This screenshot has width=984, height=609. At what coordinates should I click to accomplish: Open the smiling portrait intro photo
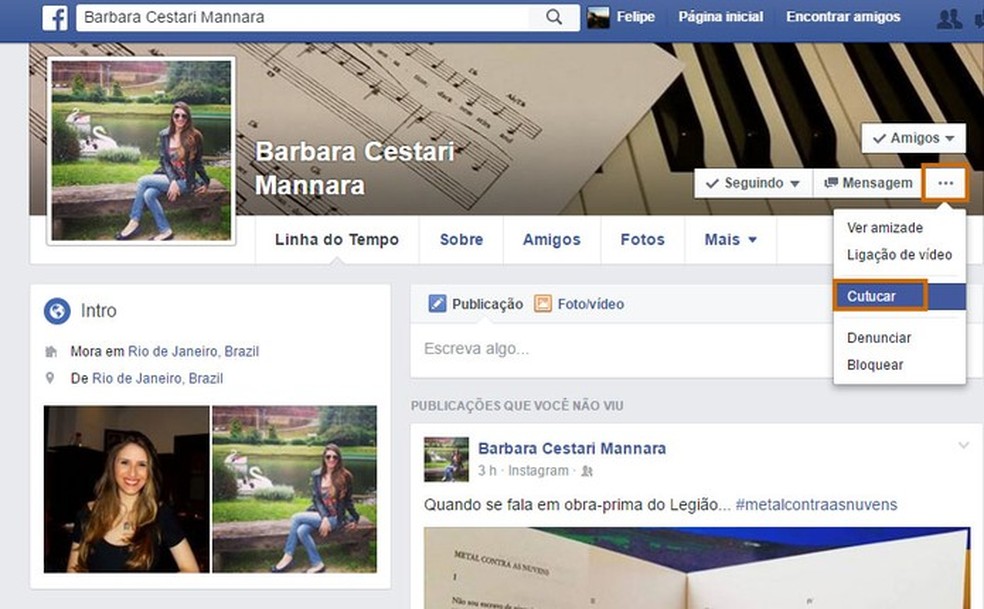(126, 489)
